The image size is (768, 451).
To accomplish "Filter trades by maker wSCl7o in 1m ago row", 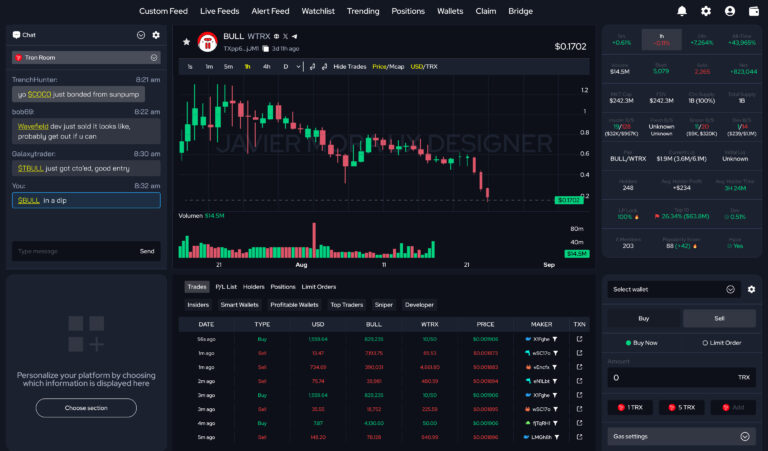I will [555, 353].
